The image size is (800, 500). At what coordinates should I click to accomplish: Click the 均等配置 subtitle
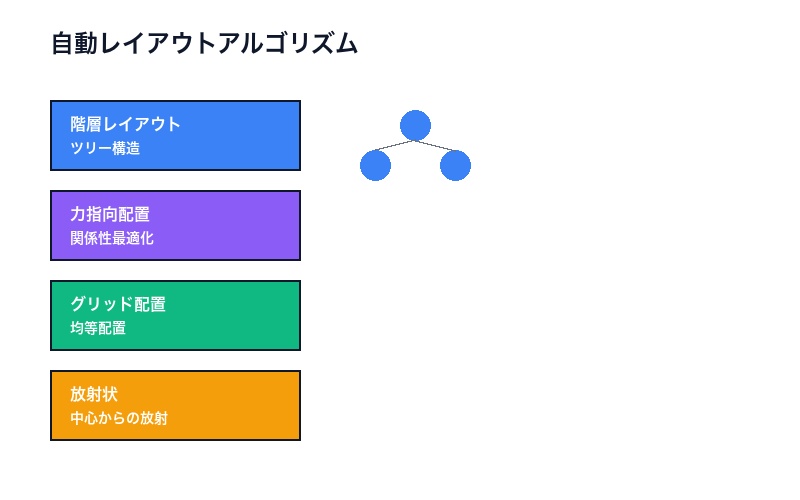click(x=97, y=329)
